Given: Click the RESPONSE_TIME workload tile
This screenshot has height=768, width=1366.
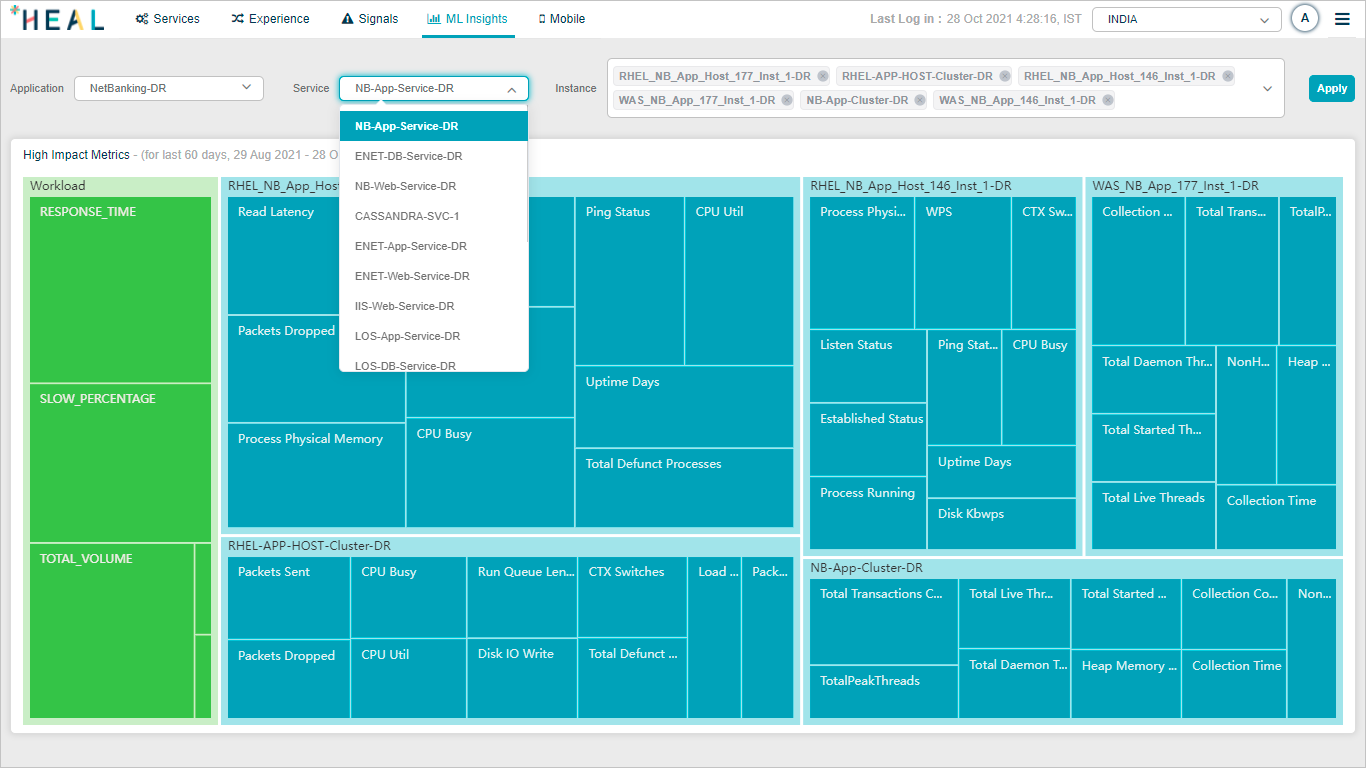Looking at the screenshot, I should click(120, 290).
